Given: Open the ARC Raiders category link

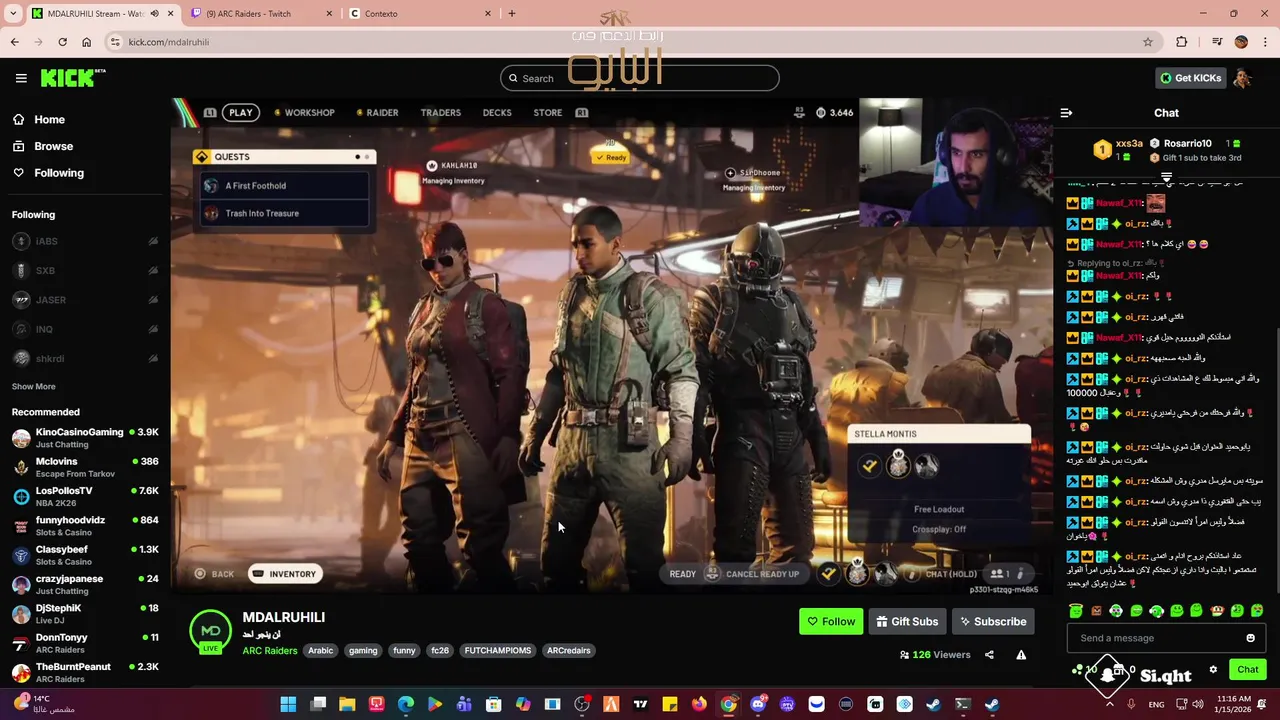Looking at the screenshot, I should point(270,651).
